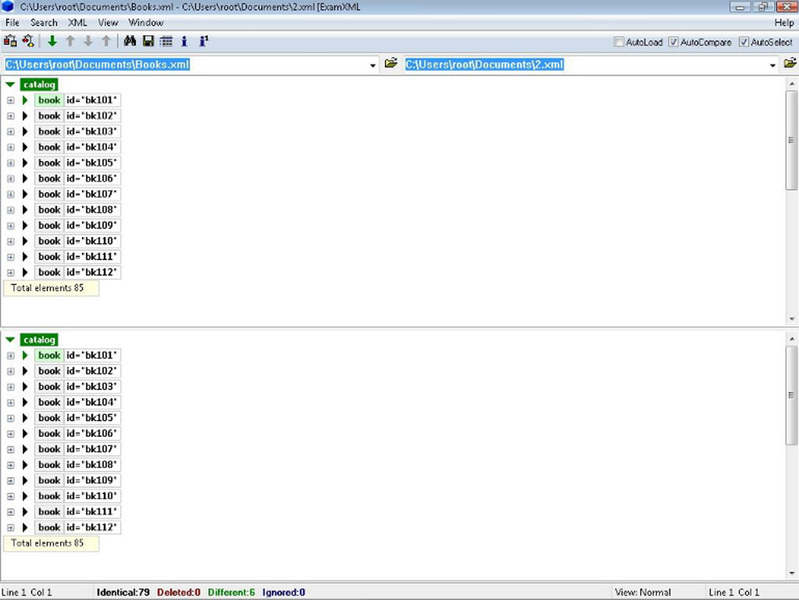This screenshot has height=600, width=799.
Task: Click black triangle of bk105 in bottom pane
Action: [24, 418]
